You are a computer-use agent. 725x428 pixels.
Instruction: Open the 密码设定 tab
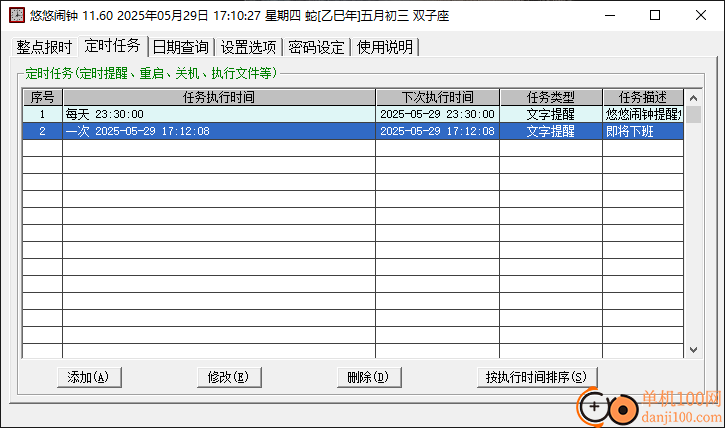tap(316, 47)
